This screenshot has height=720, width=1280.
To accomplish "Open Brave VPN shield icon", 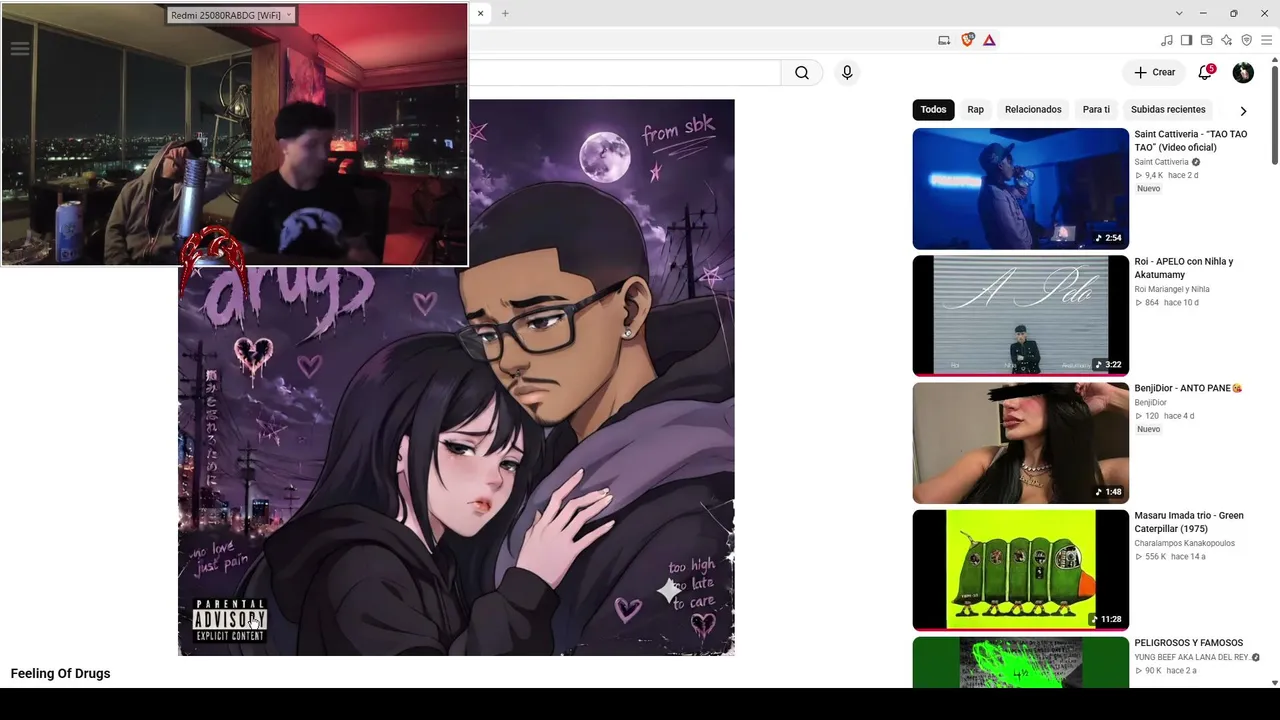I will pyautogui.click(x=1247, y=40).
